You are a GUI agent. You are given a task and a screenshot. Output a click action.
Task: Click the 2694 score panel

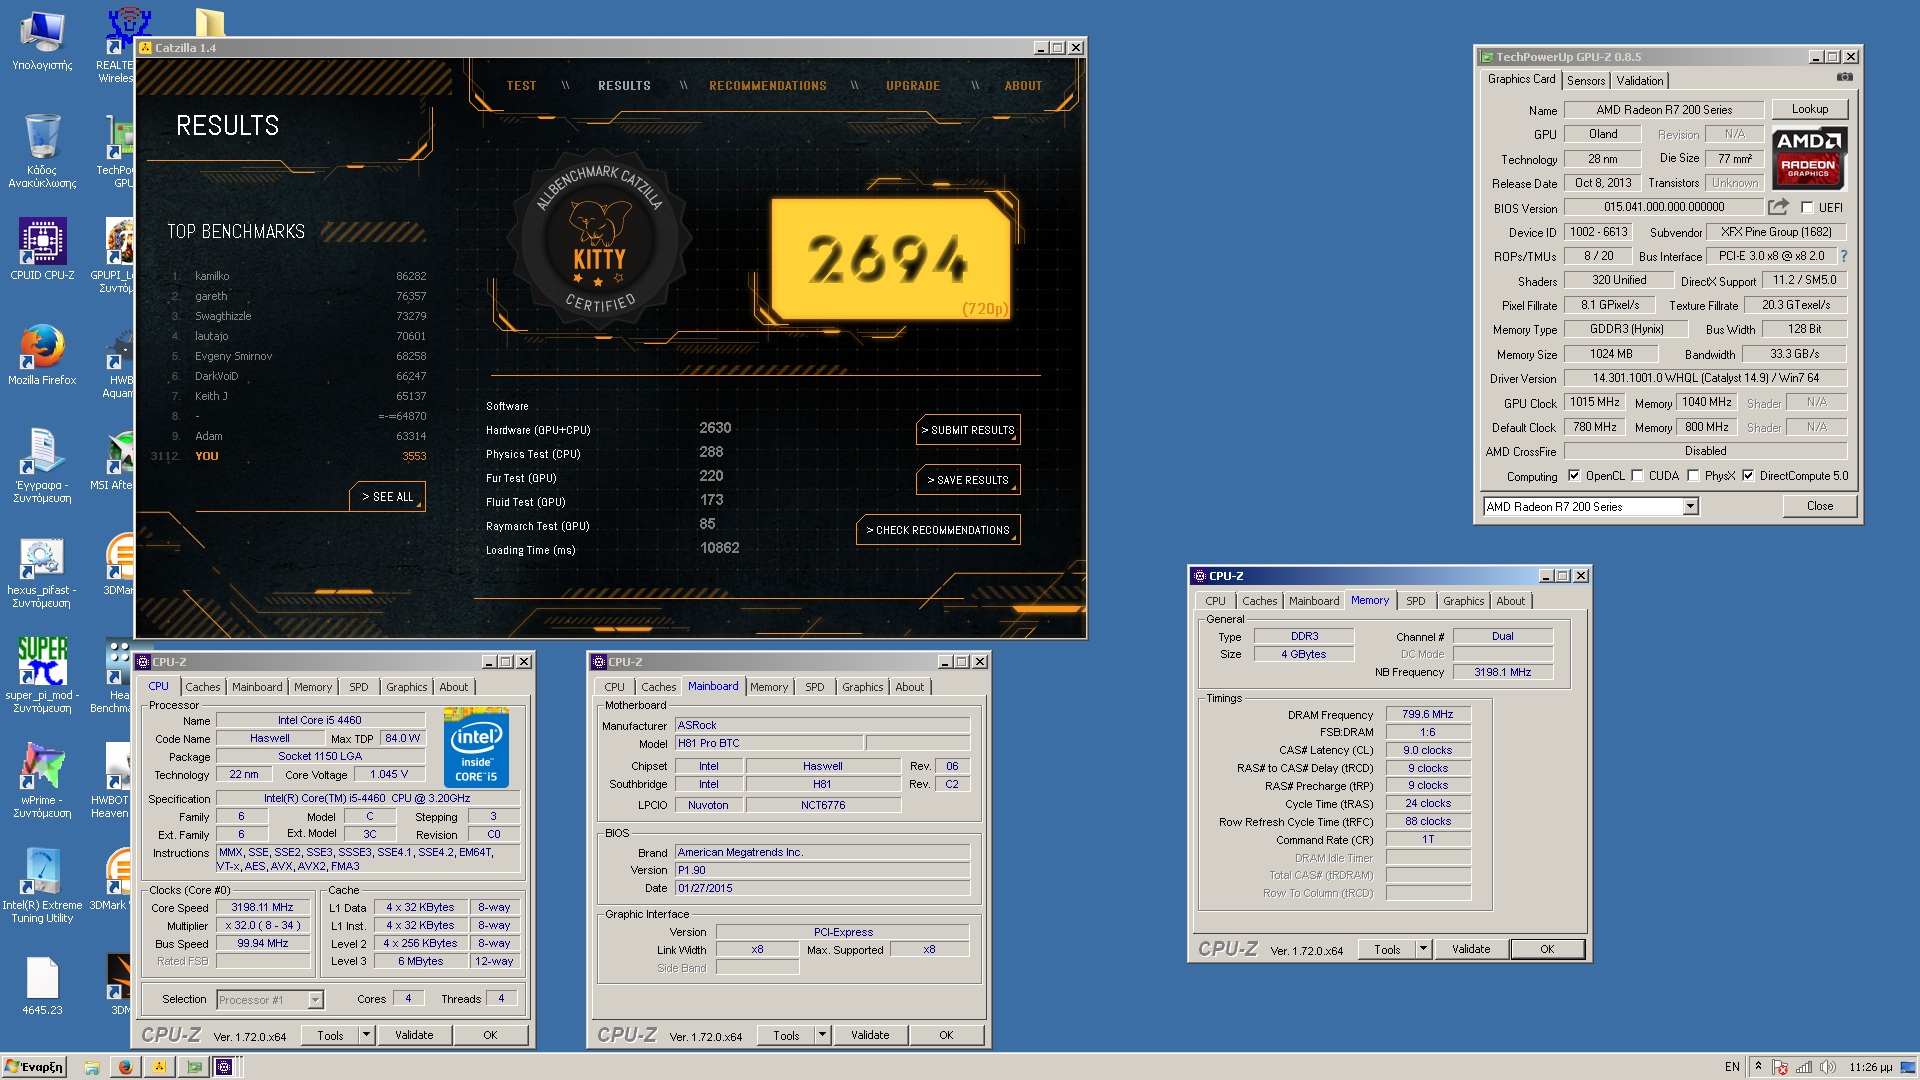pyautogui.click(x=890, y=258)
